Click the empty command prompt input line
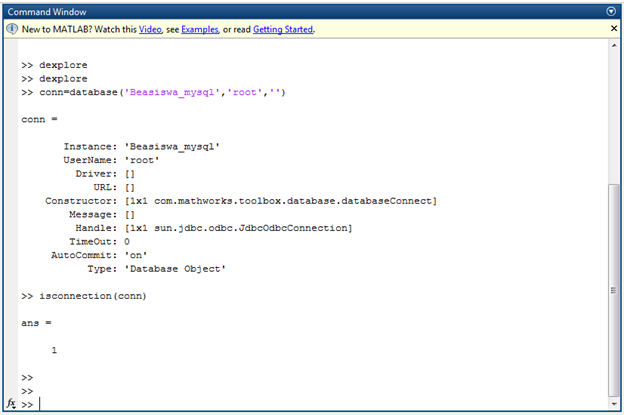The width and height of the screenshot is (624, 415). 300,404
